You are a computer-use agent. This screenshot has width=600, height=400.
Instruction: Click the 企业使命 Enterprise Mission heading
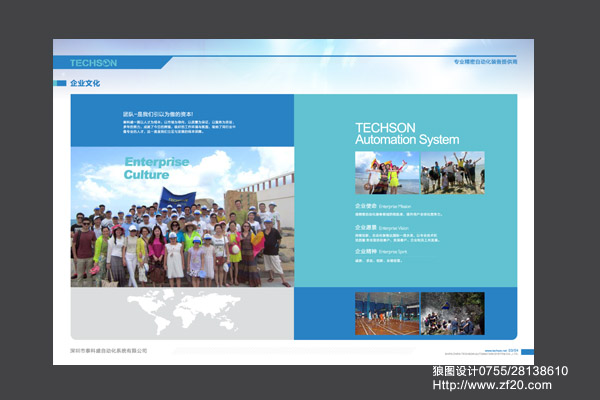pyautogui.click(x=383, y=206)
